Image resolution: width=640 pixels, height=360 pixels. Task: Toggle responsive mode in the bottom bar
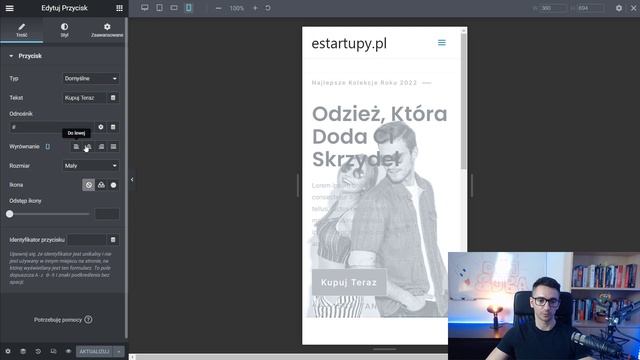coord(53,351)
